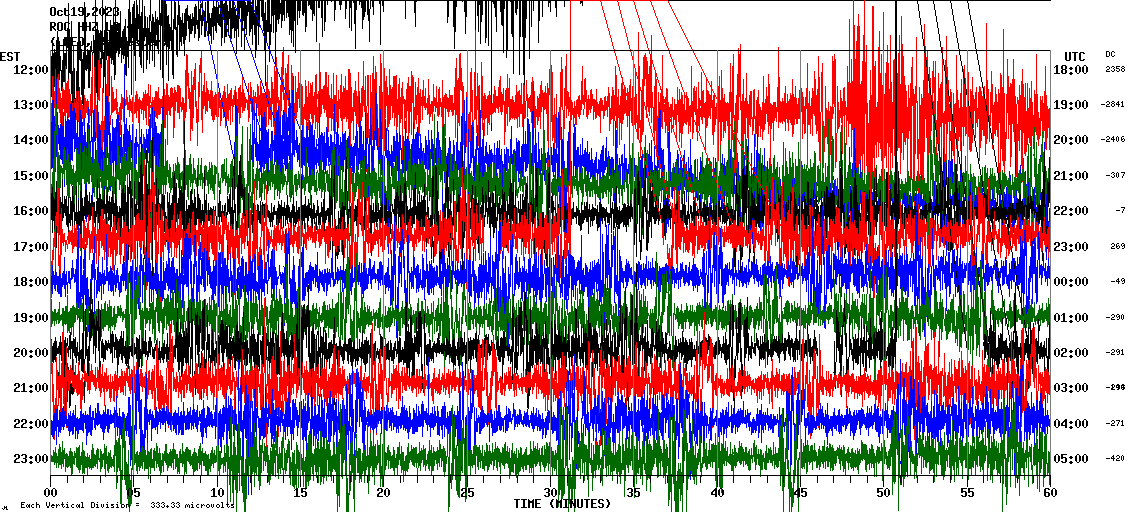Click the Oct 19, 2023 date header
Screen dimensions: 1130x519
pos(84,12)
